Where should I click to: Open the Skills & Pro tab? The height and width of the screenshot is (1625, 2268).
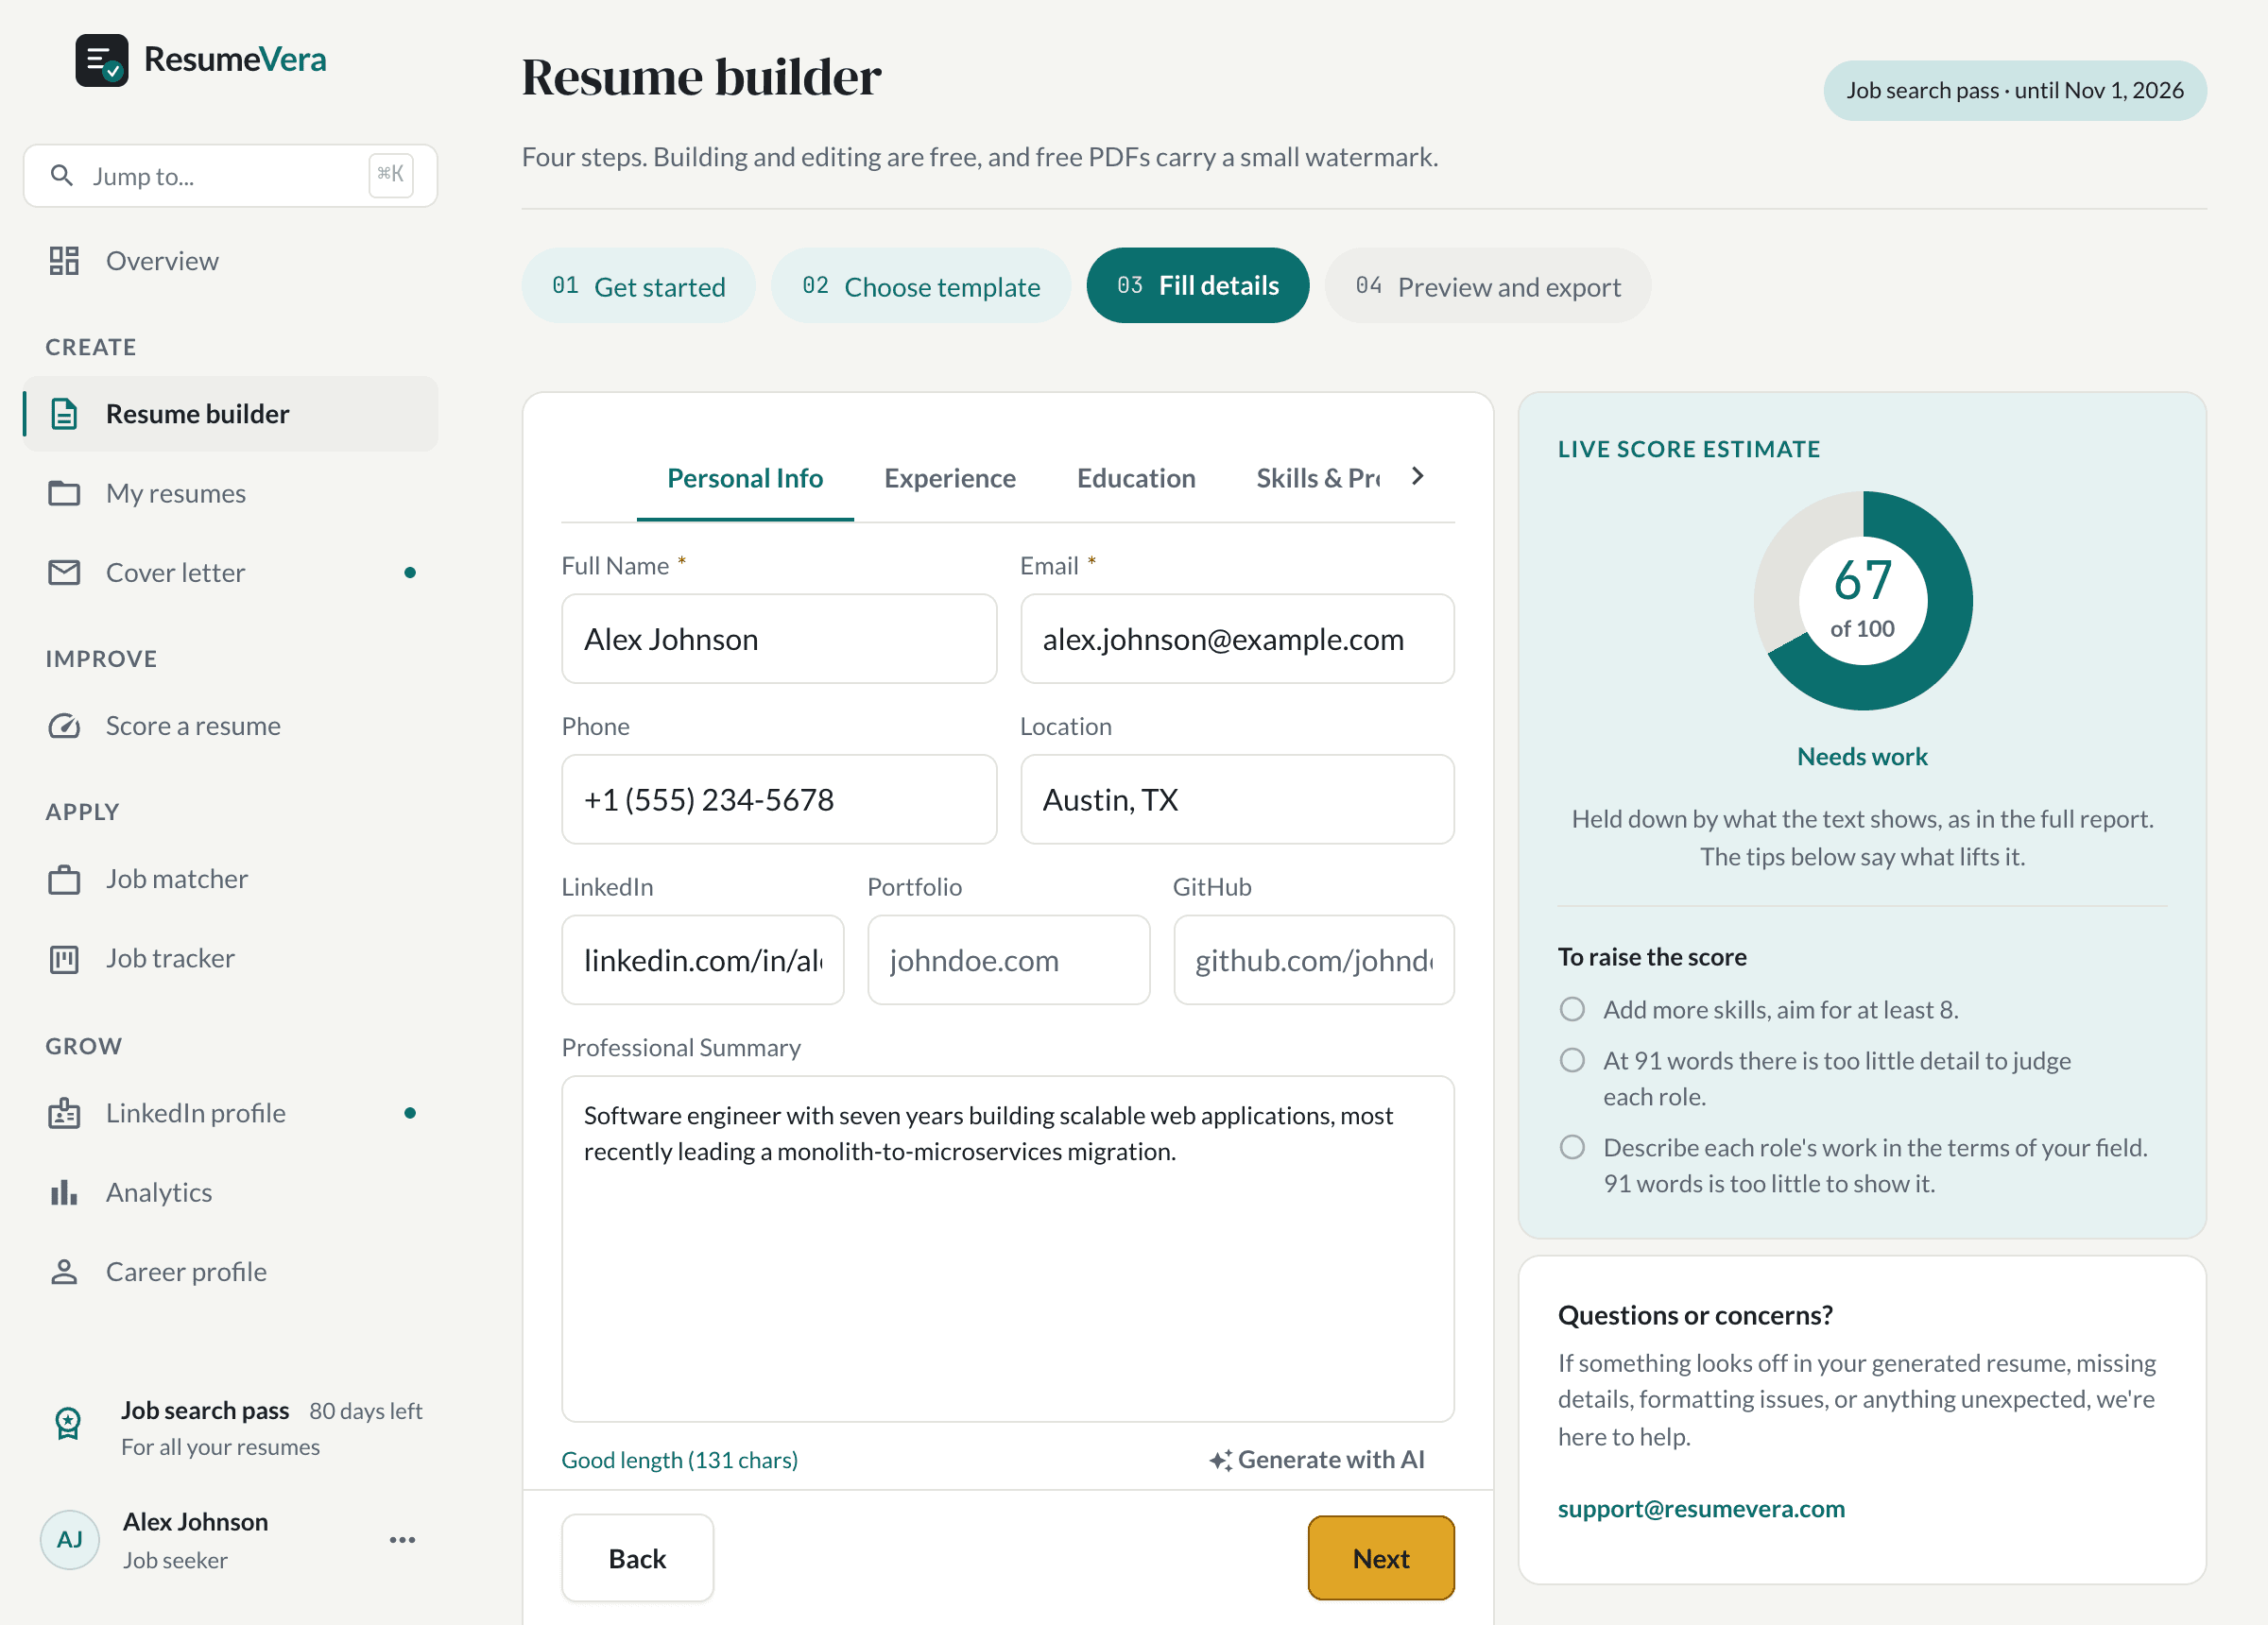point(1318,478)
